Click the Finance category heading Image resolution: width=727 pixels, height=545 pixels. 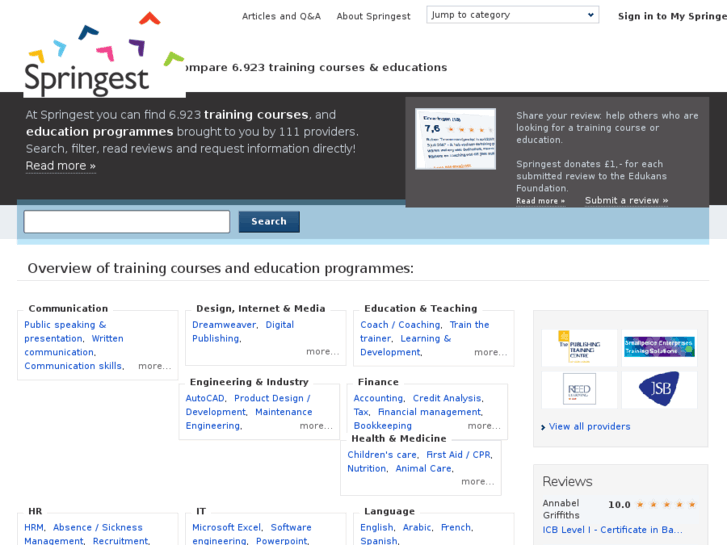click(378, 382)
